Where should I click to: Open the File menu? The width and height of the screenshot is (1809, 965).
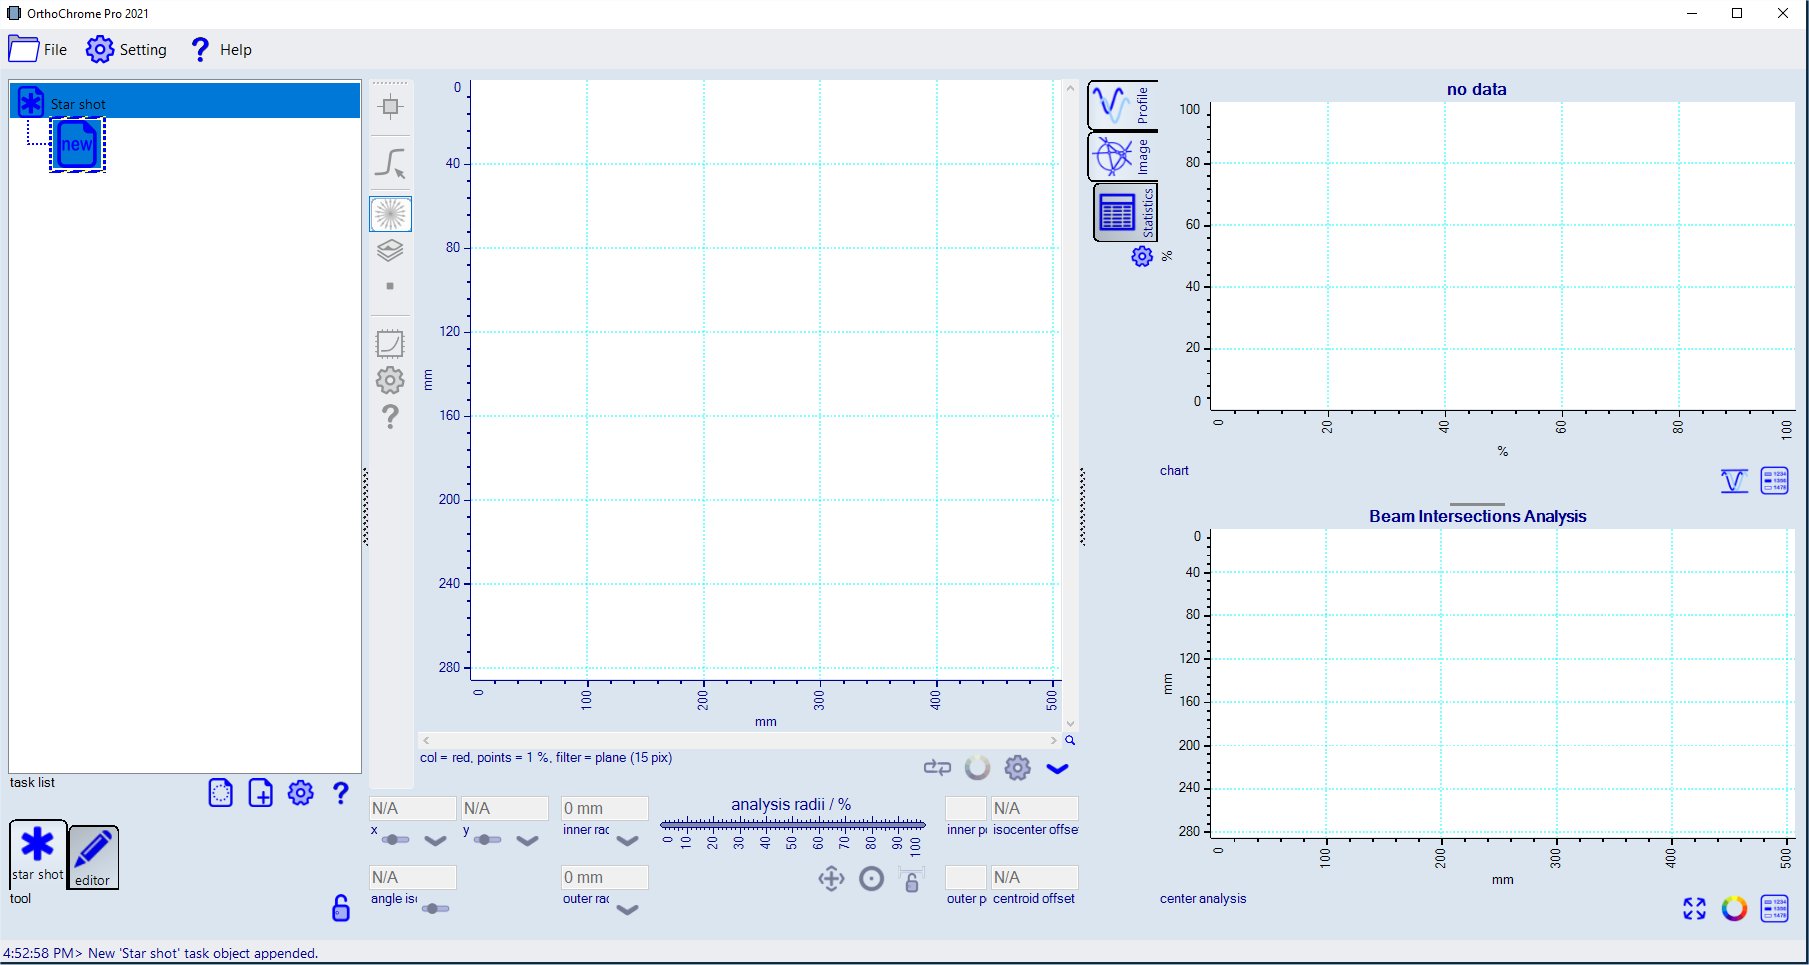[38, 49]
